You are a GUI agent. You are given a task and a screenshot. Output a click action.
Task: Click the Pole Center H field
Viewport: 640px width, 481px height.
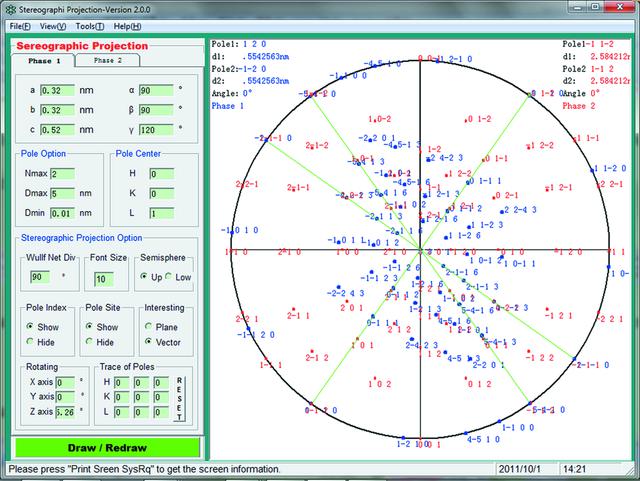pyautogui.click(x=162, y=174)
